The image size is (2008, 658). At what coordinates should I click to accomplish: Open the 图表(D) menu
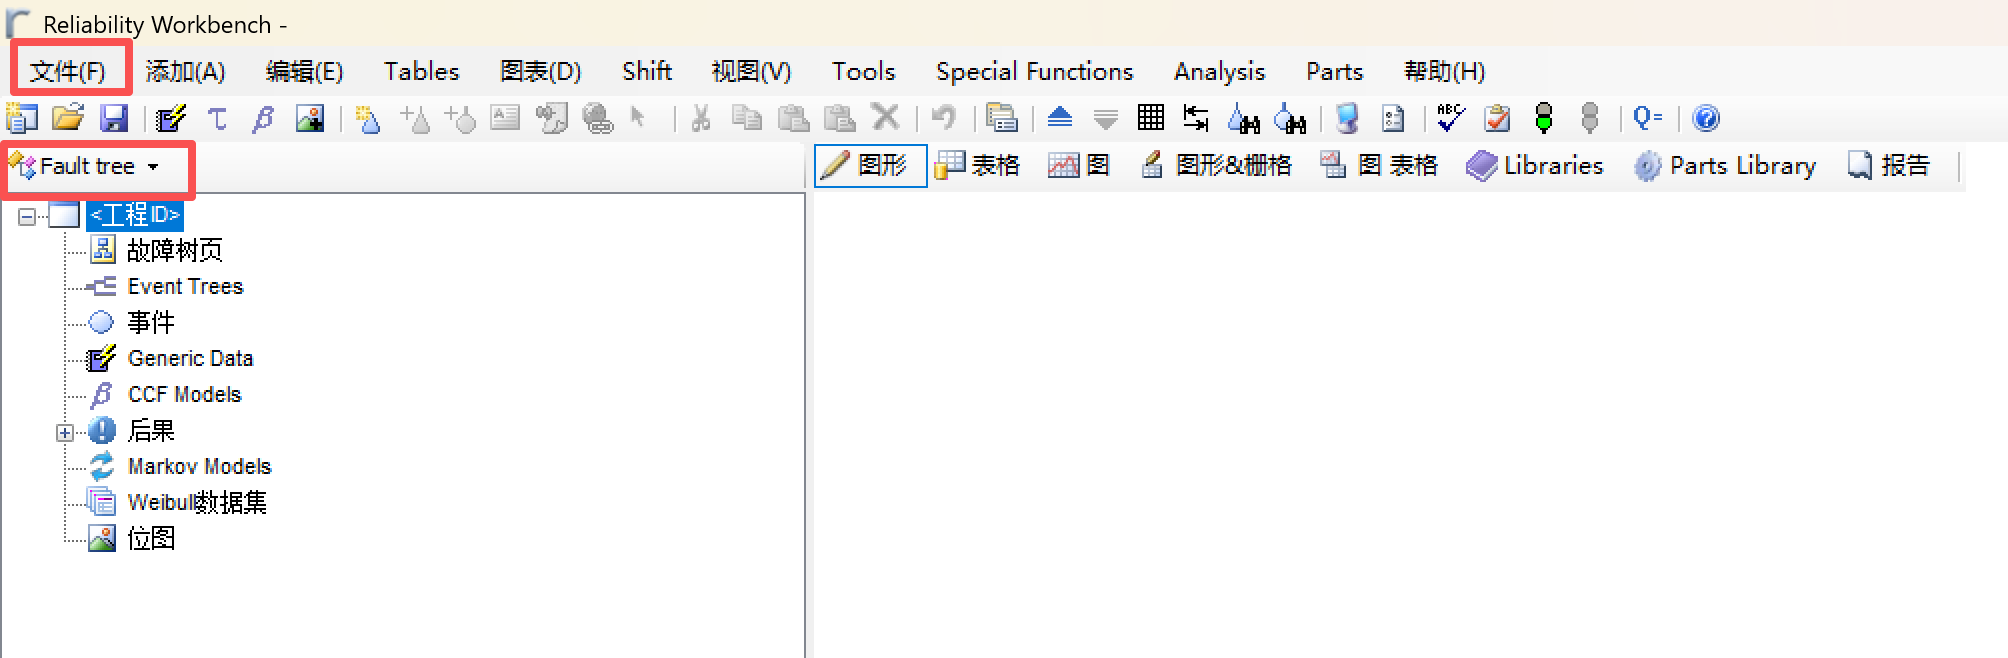540,71
